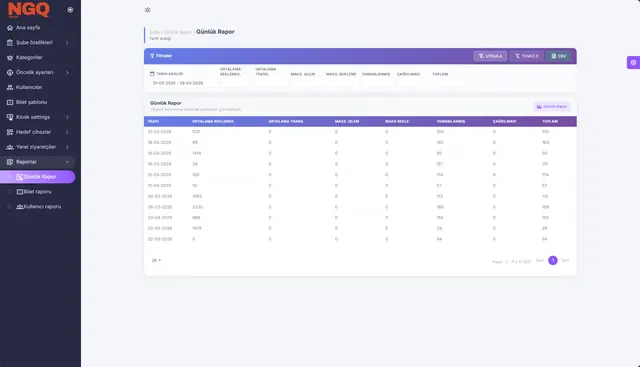Image resolution: width=640 pixels, height=367 pixels.
Task: Click the Yerel ziyaretçiler icon
Action: pos(10,147)
